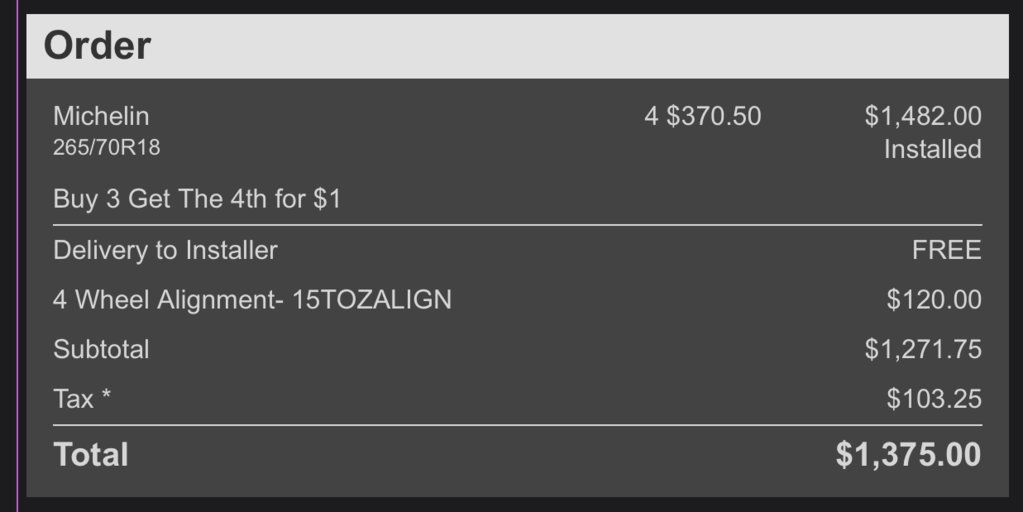Click the $1,482.00 line price
Screen dimensions: 1023x512
[923, 116]
